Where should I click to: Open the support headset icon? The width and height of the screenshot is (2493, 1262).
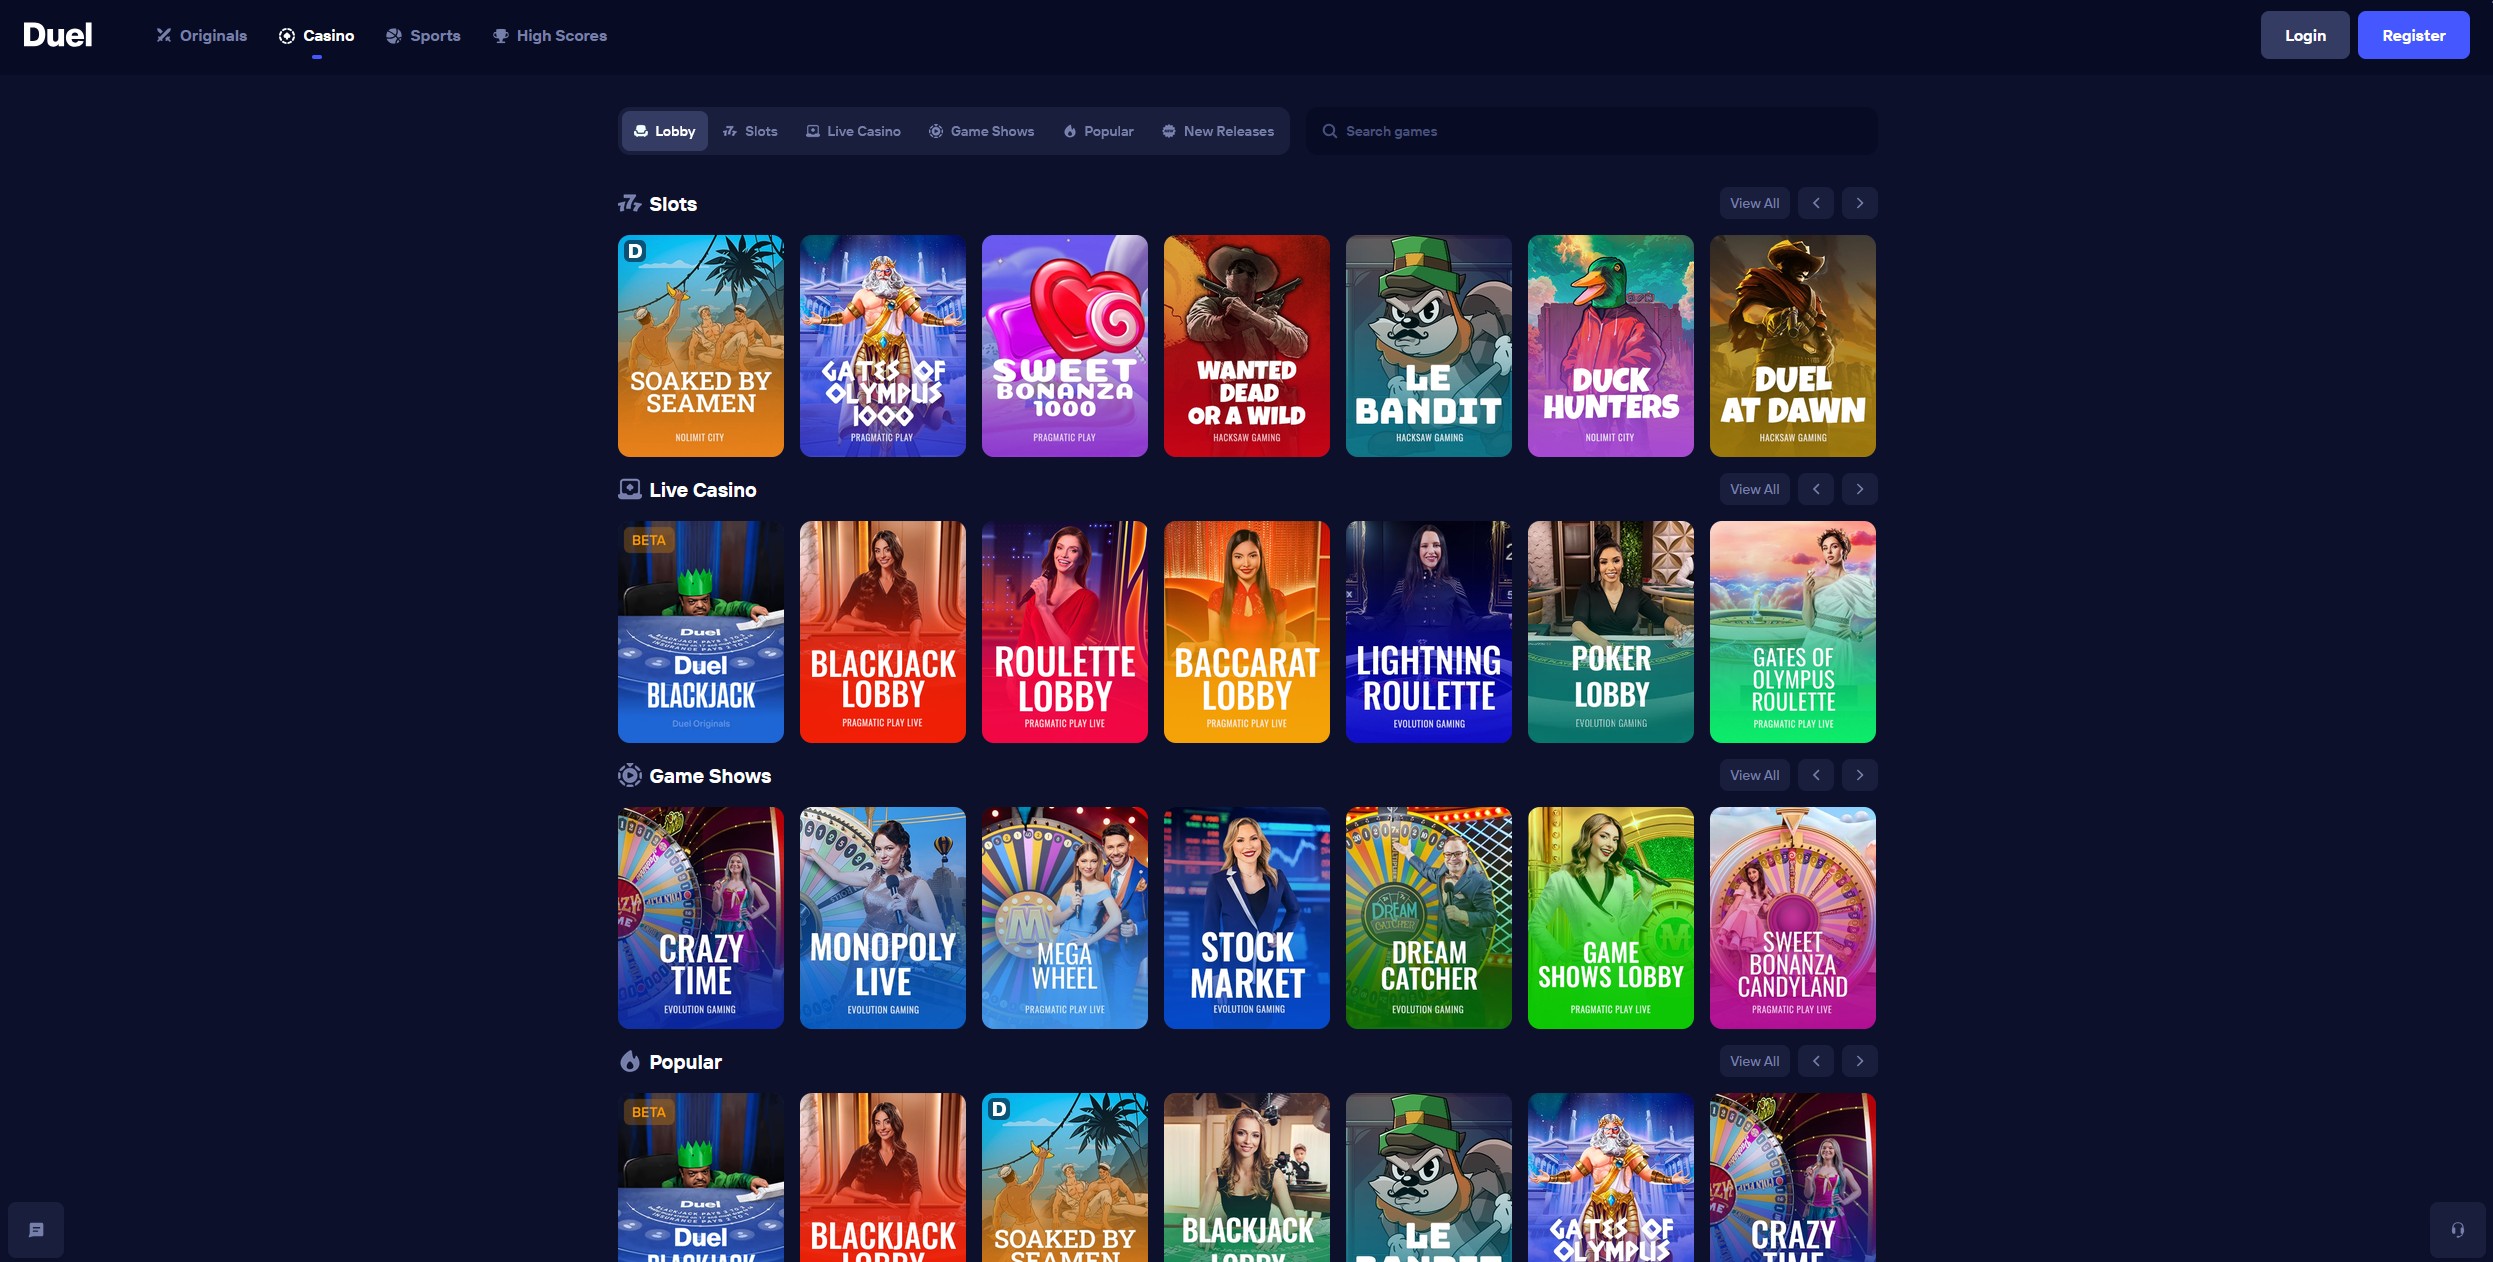2457,1230
